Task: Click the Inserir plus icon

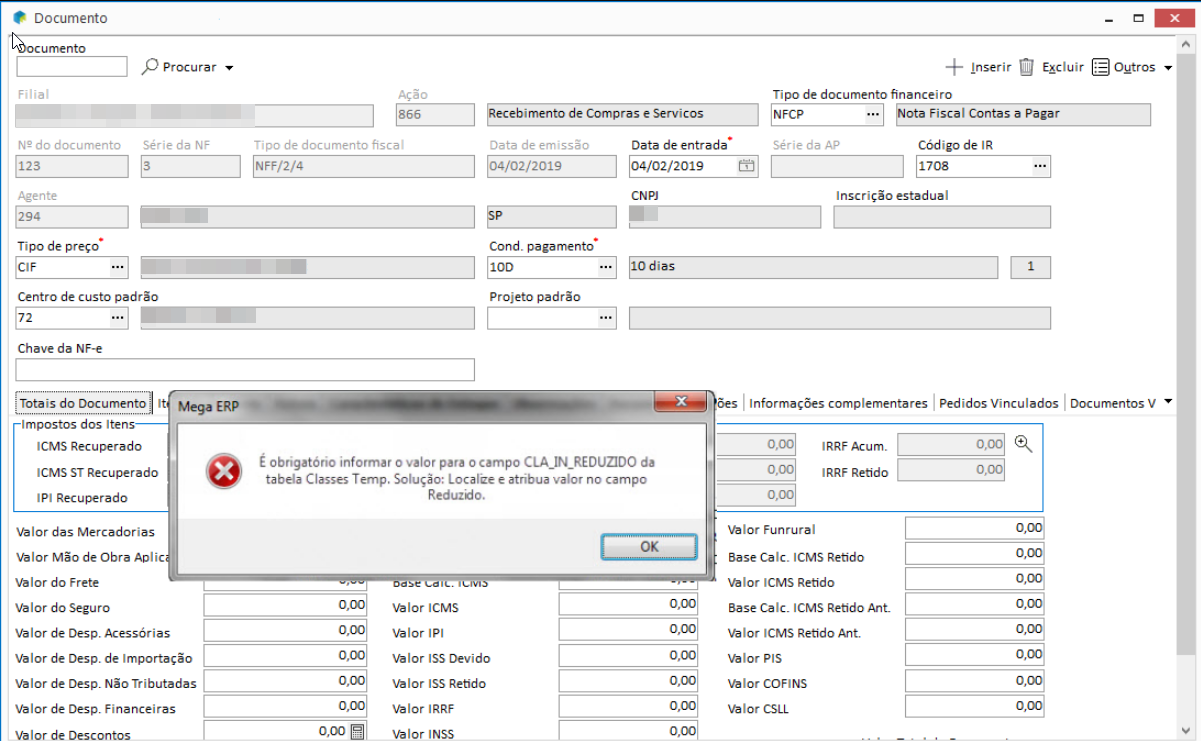Action: 954,67
